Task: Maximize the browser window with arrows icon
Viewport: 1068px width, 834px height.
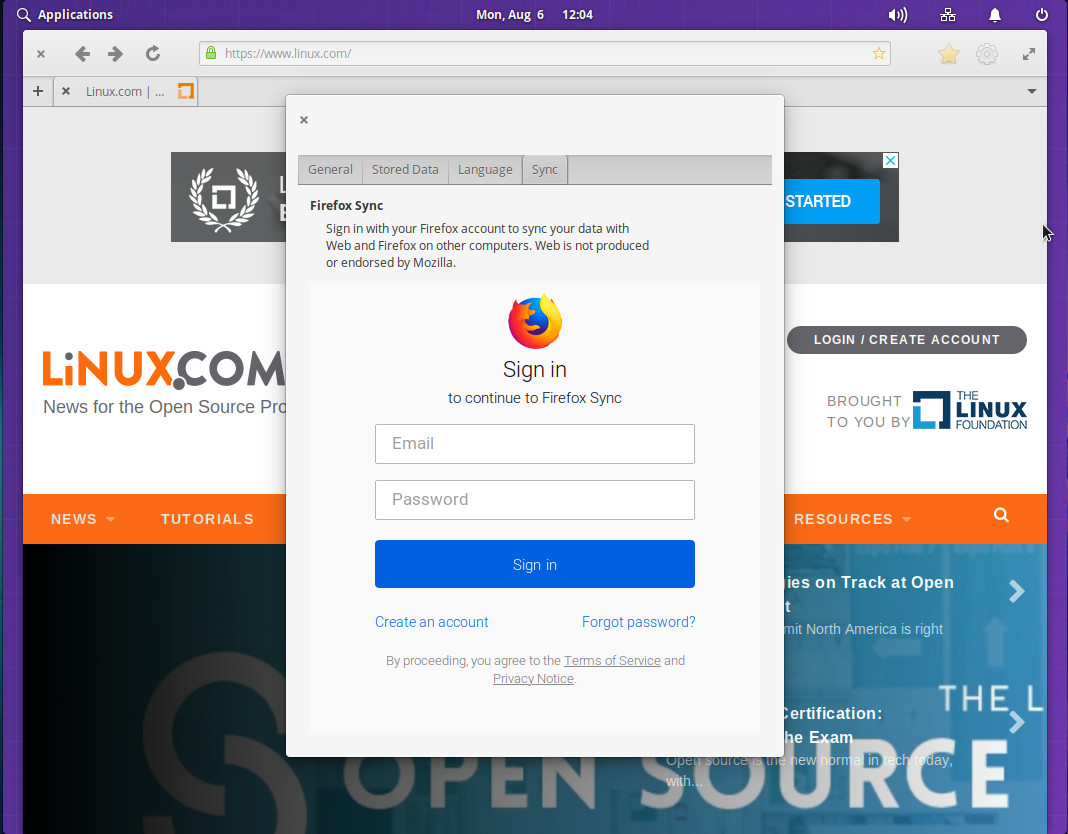Action: [x=1029, y=54]
